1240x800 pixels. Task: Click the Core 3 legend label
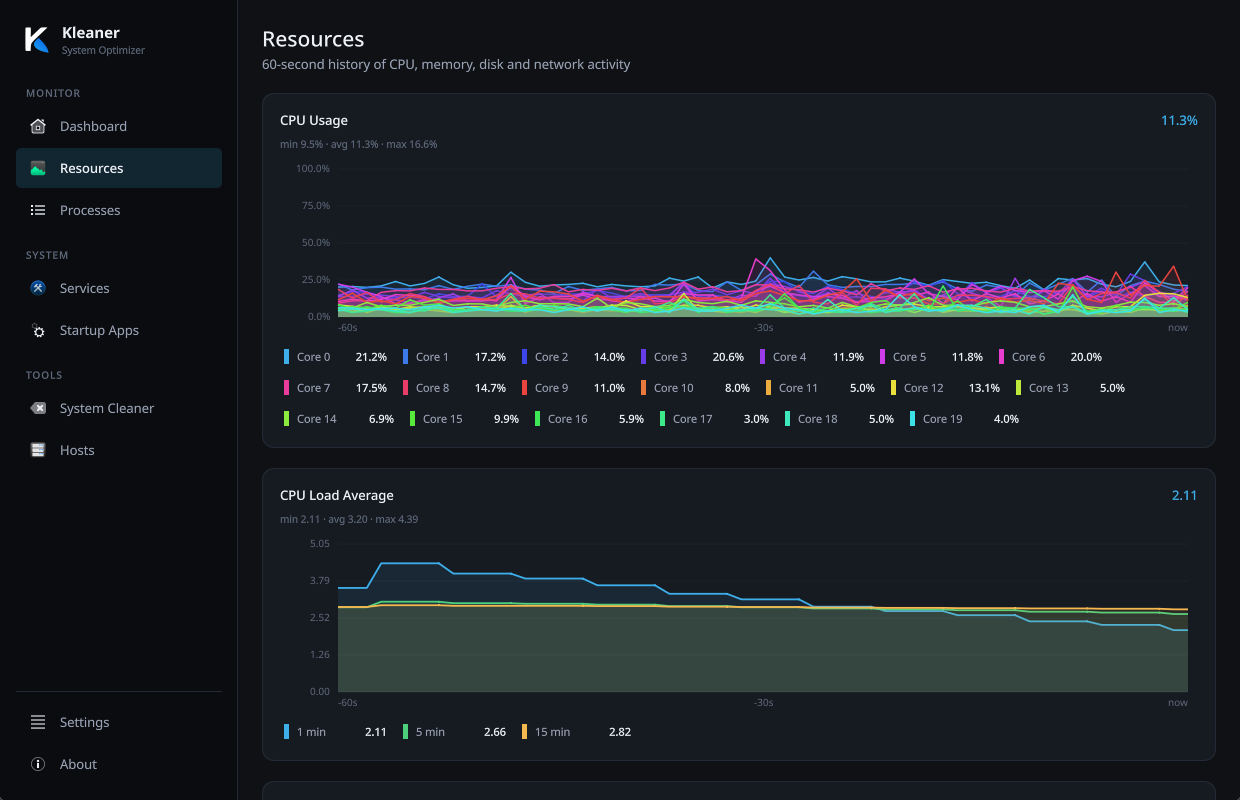[x=670, y=357]
